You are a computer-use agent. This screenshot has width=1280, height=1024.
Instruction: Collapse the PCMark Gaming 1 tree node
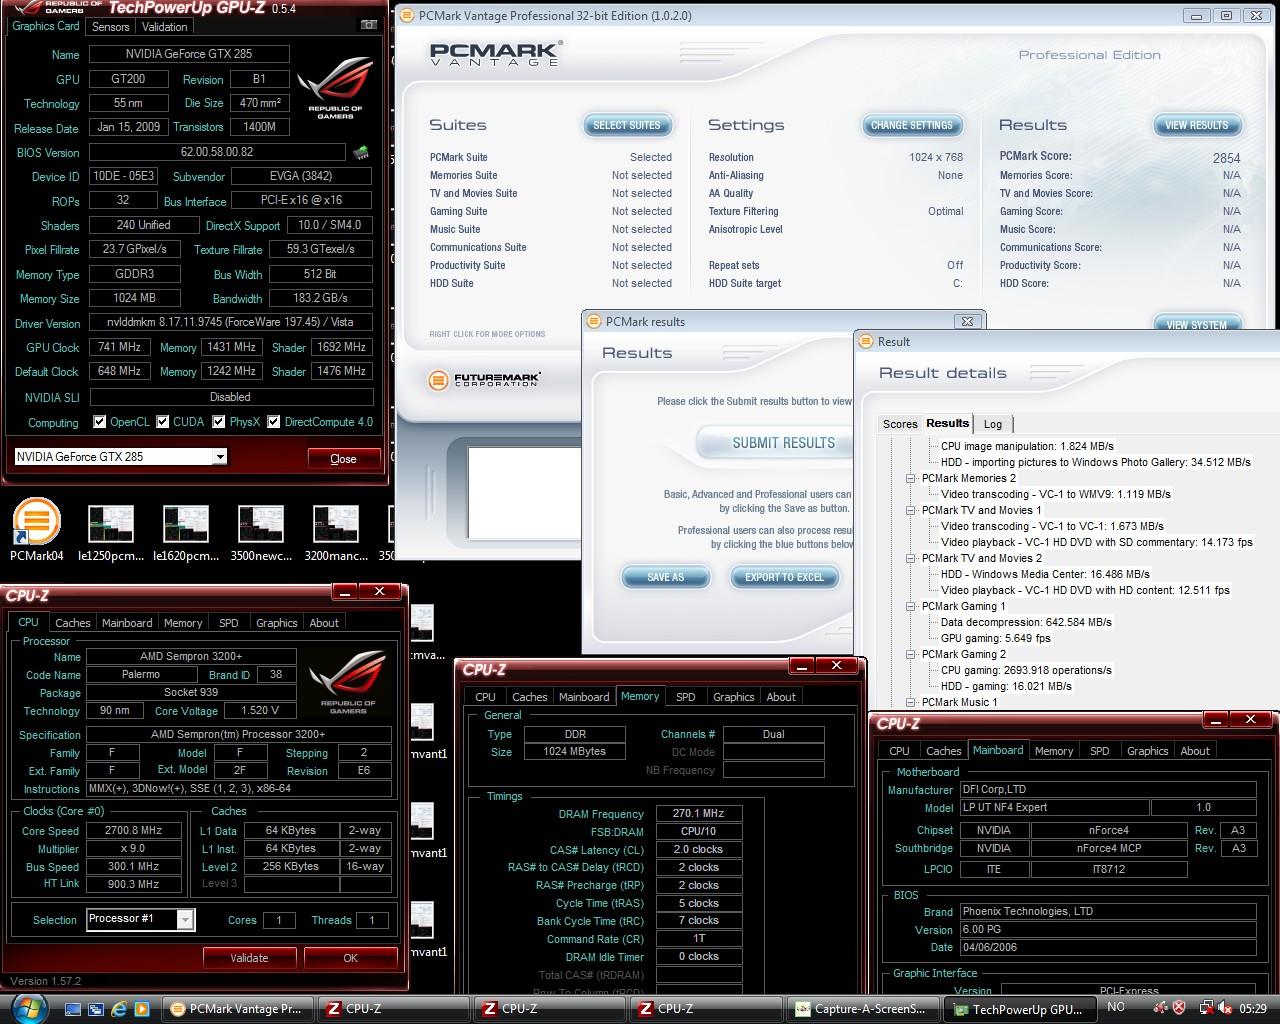tap(911, 606)
